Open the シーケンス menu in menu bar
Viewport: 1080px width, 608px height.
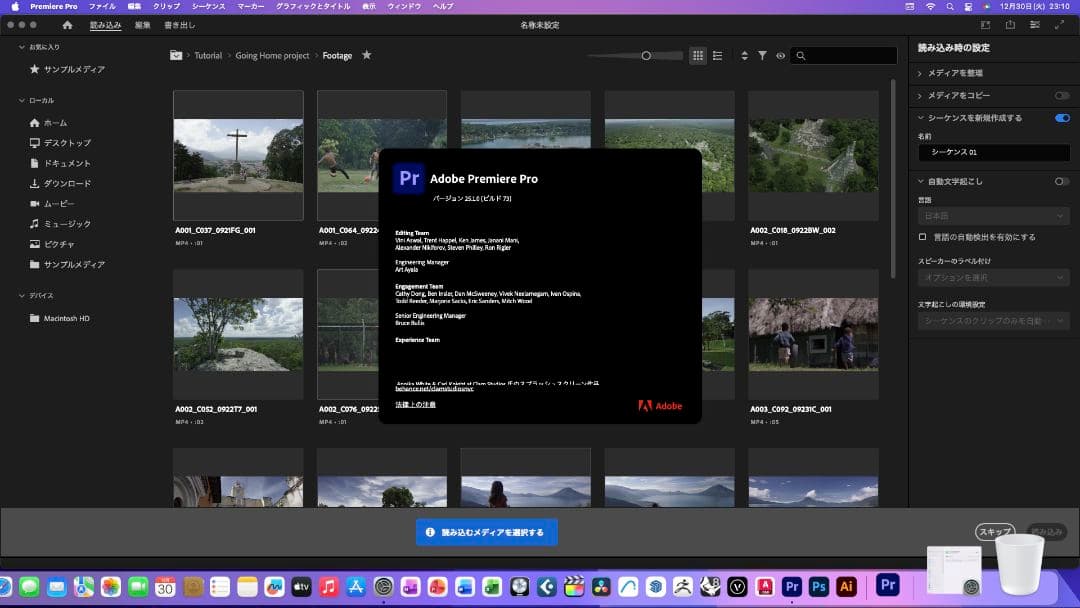(x=208, y=6)
